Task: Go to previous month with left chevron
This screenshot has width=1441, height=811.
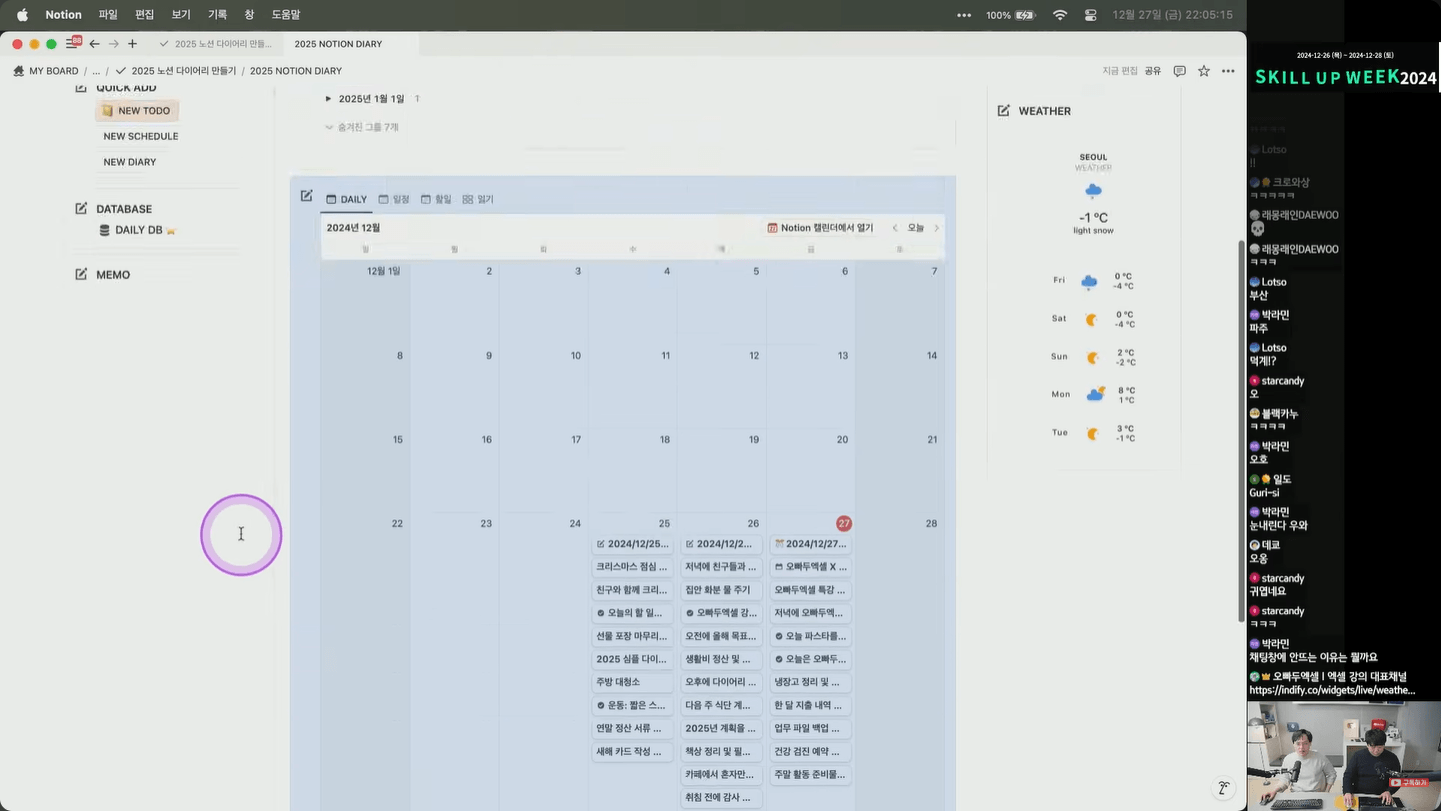Action: coord(895,228)
